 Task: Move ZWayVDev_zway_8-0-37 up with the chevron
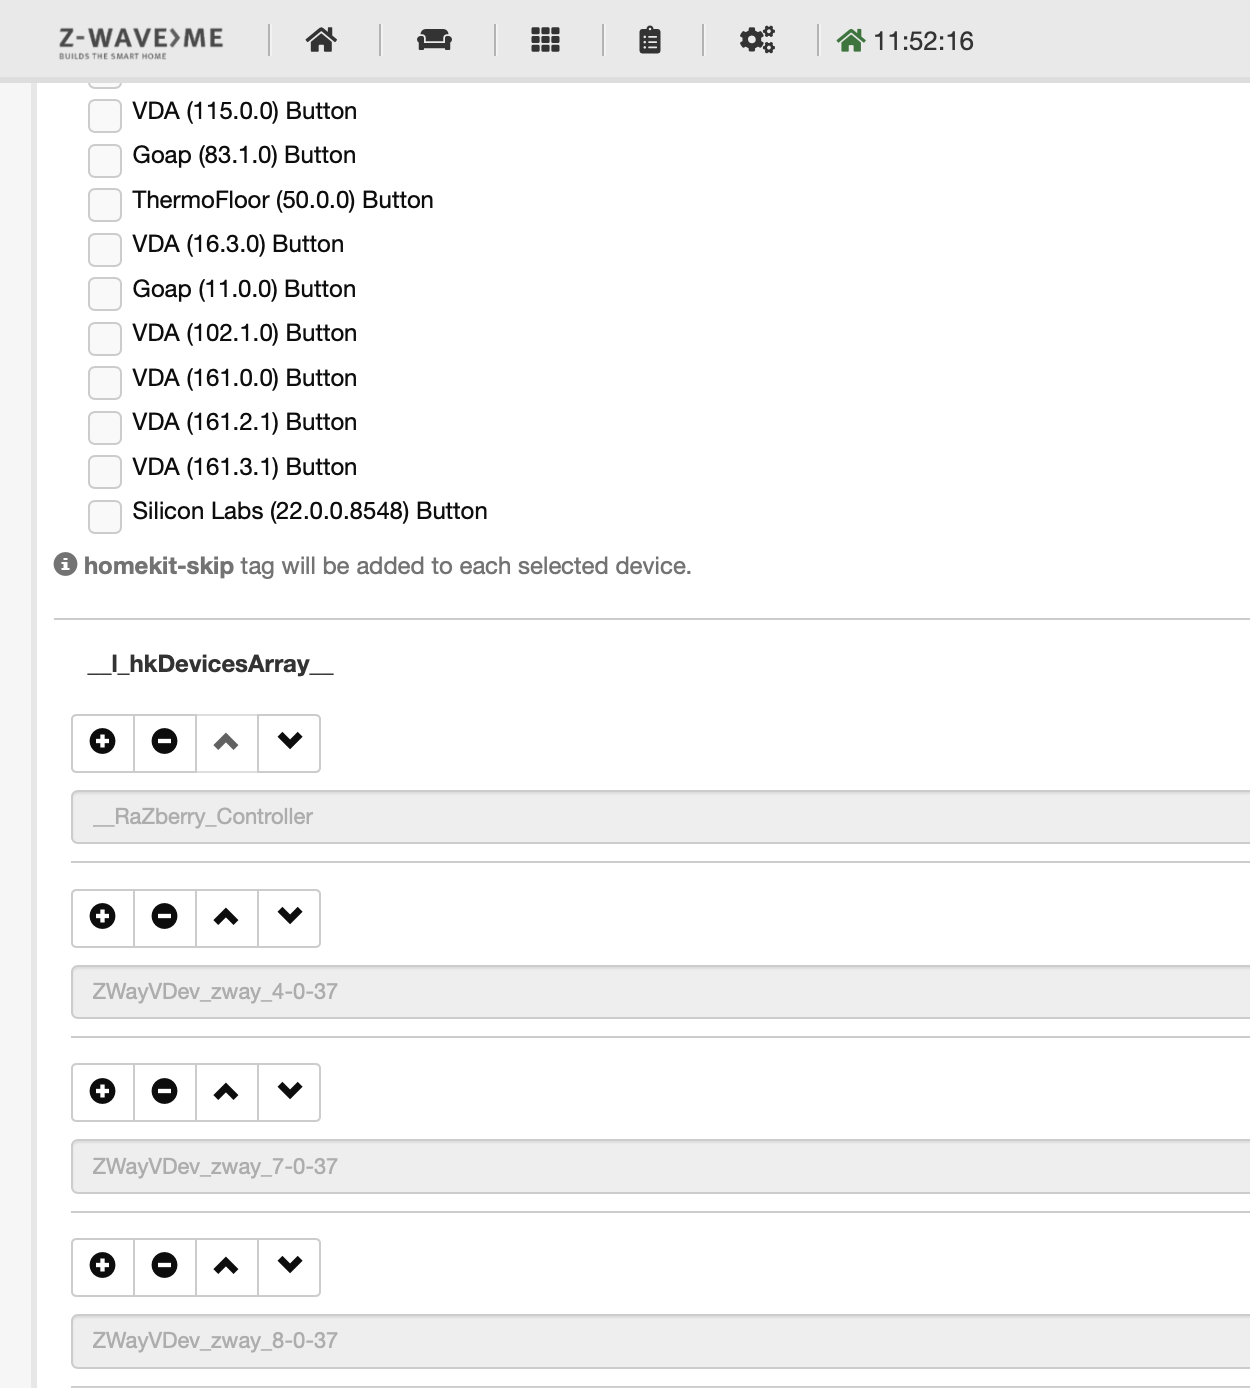click(227, 1266)
